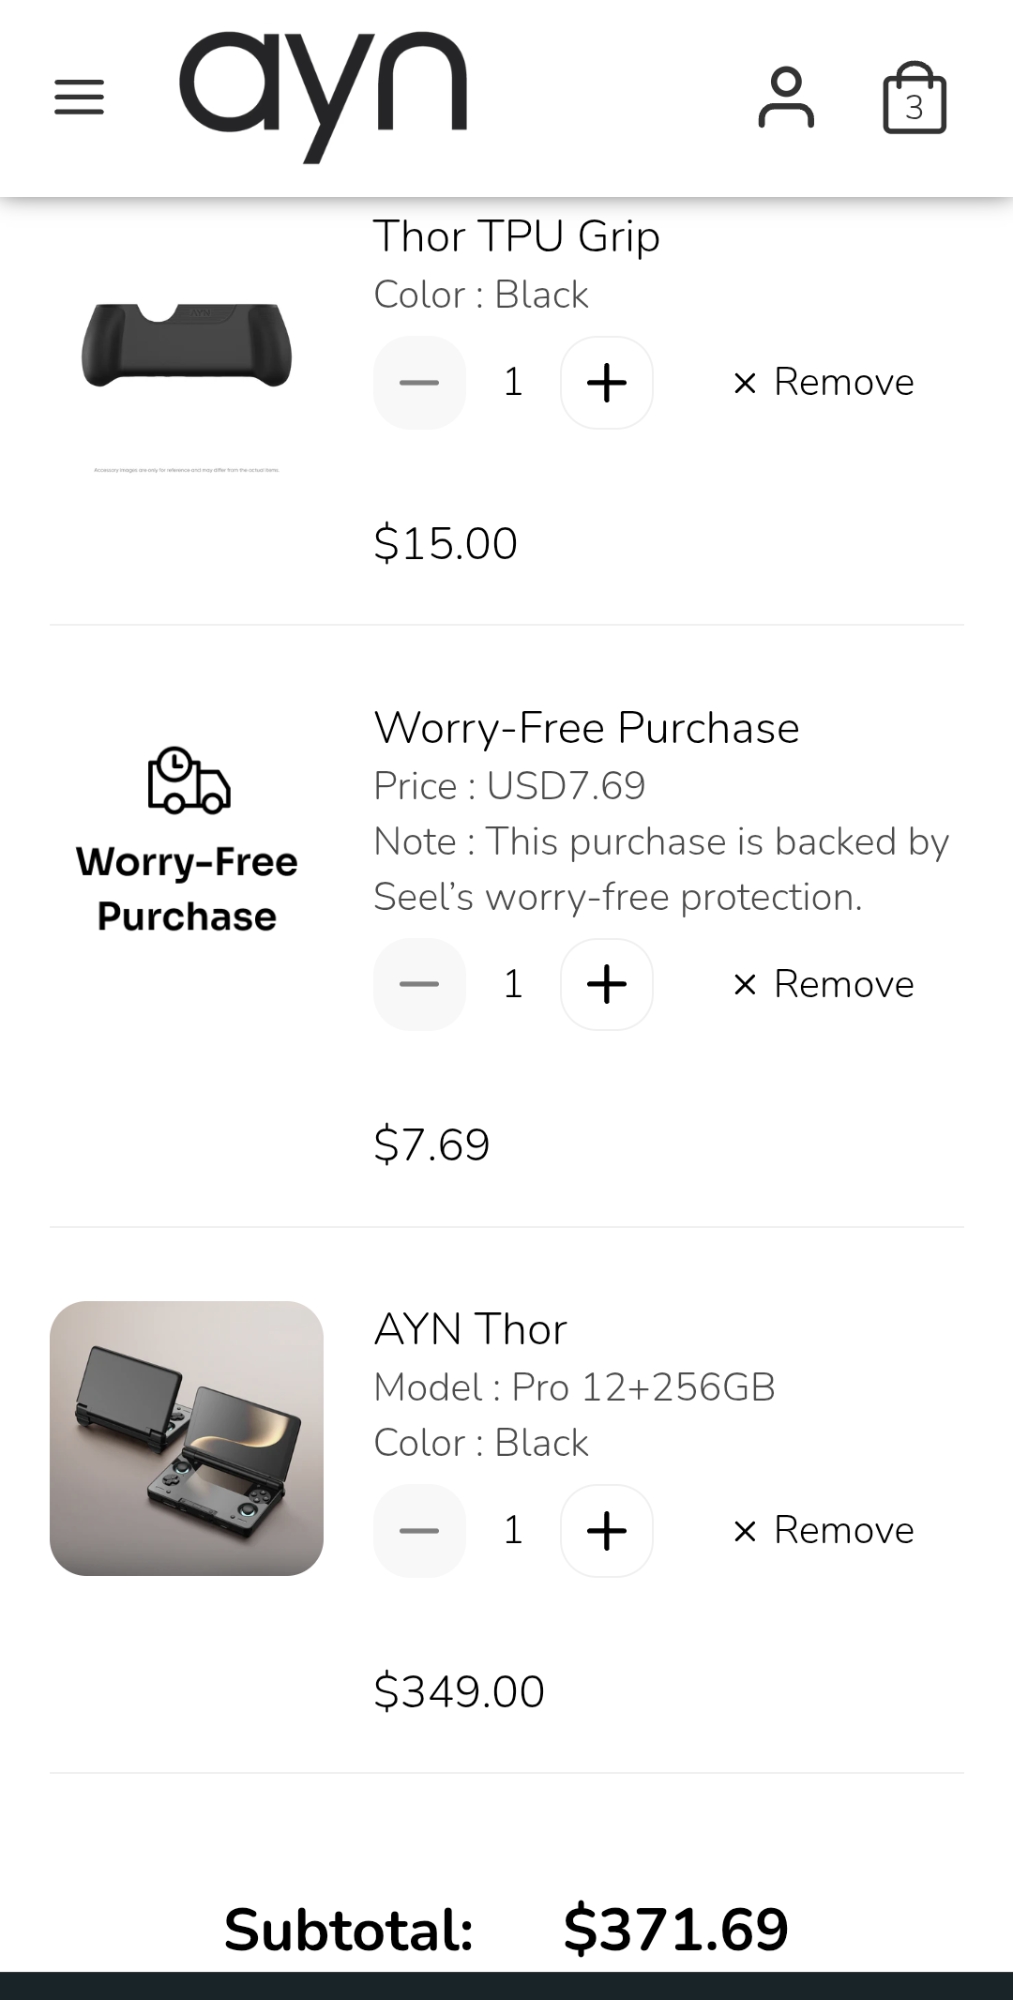Remove Worry-Free Purchase from cart
Image resolution: width=1013 pixels, height=2000 pixels.
tap(824, 984)
